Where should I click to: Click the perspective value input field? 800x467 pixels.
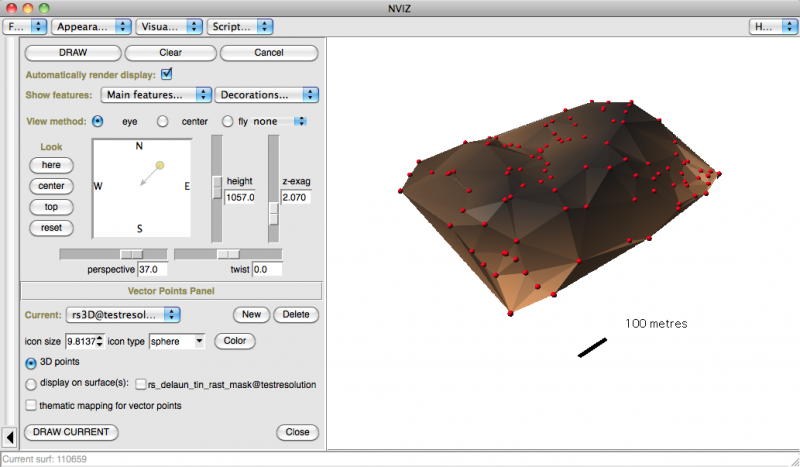pyautogui.click(x=153, y=270)
